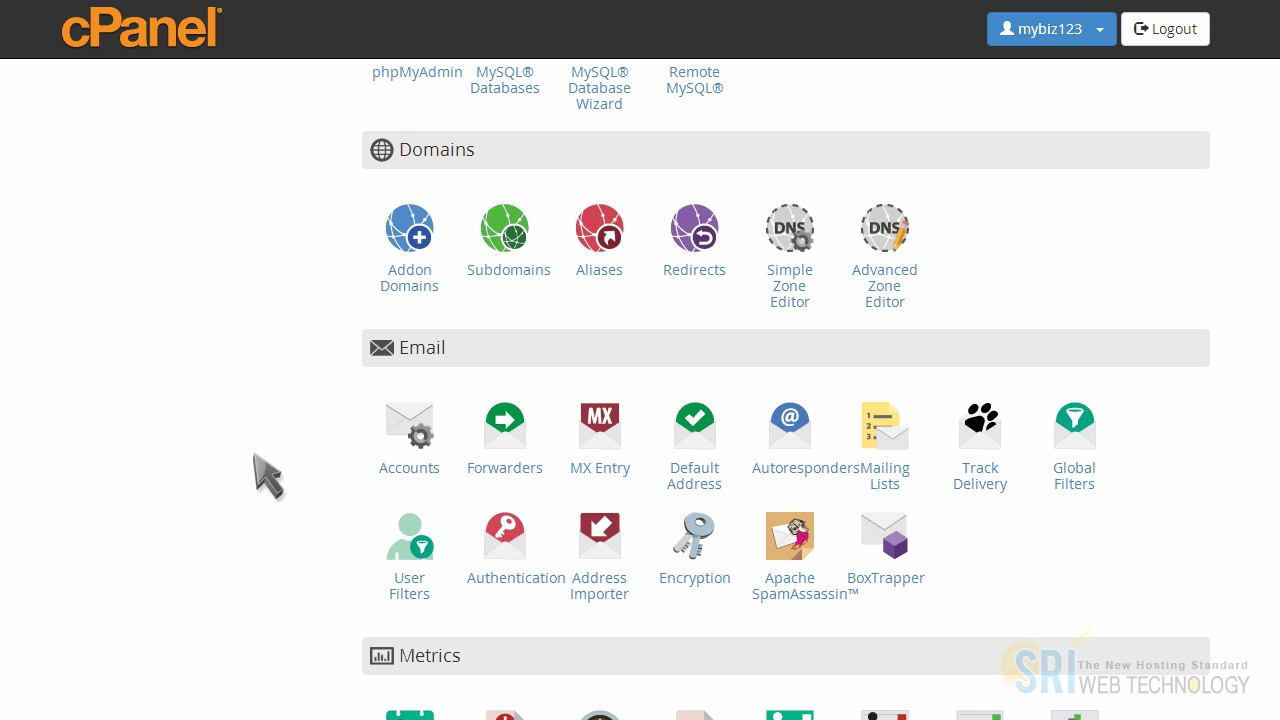Click the Logout button
Image resolution: width=1280 pixels, height=720 pixels.
point(1165,29)
